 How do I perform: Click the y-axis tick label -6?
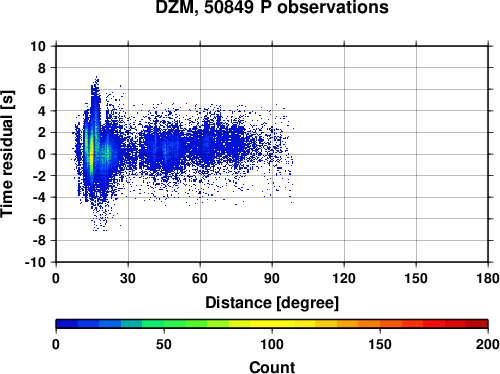tap(39, 219)
